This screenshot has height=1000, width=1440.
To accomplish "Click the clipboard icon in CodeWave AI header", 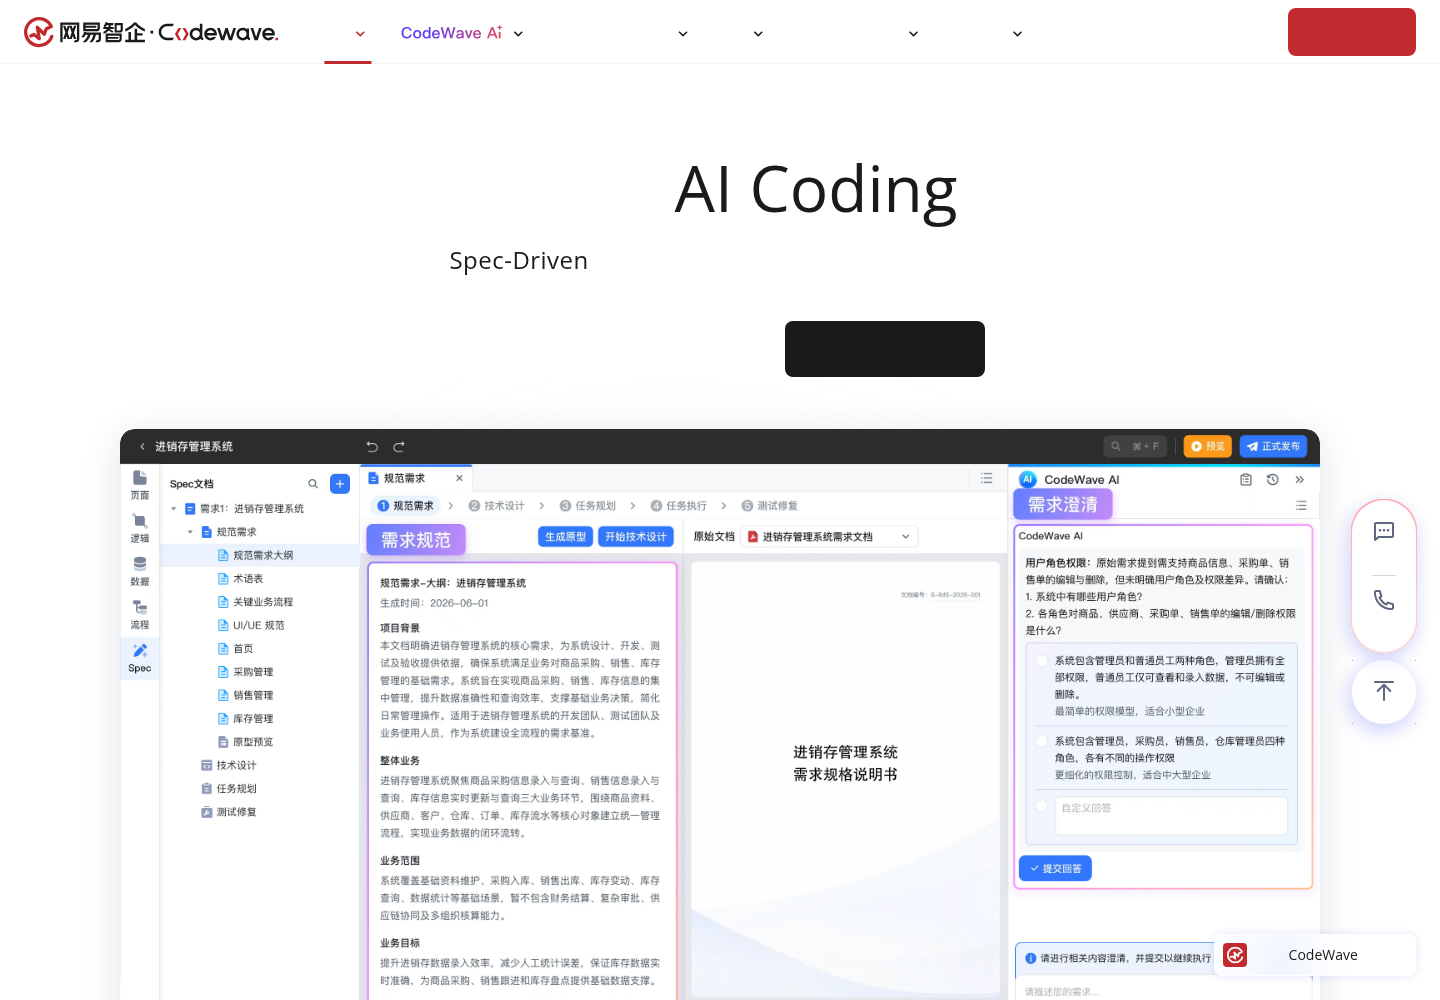I will click(x=1246, y=480).
